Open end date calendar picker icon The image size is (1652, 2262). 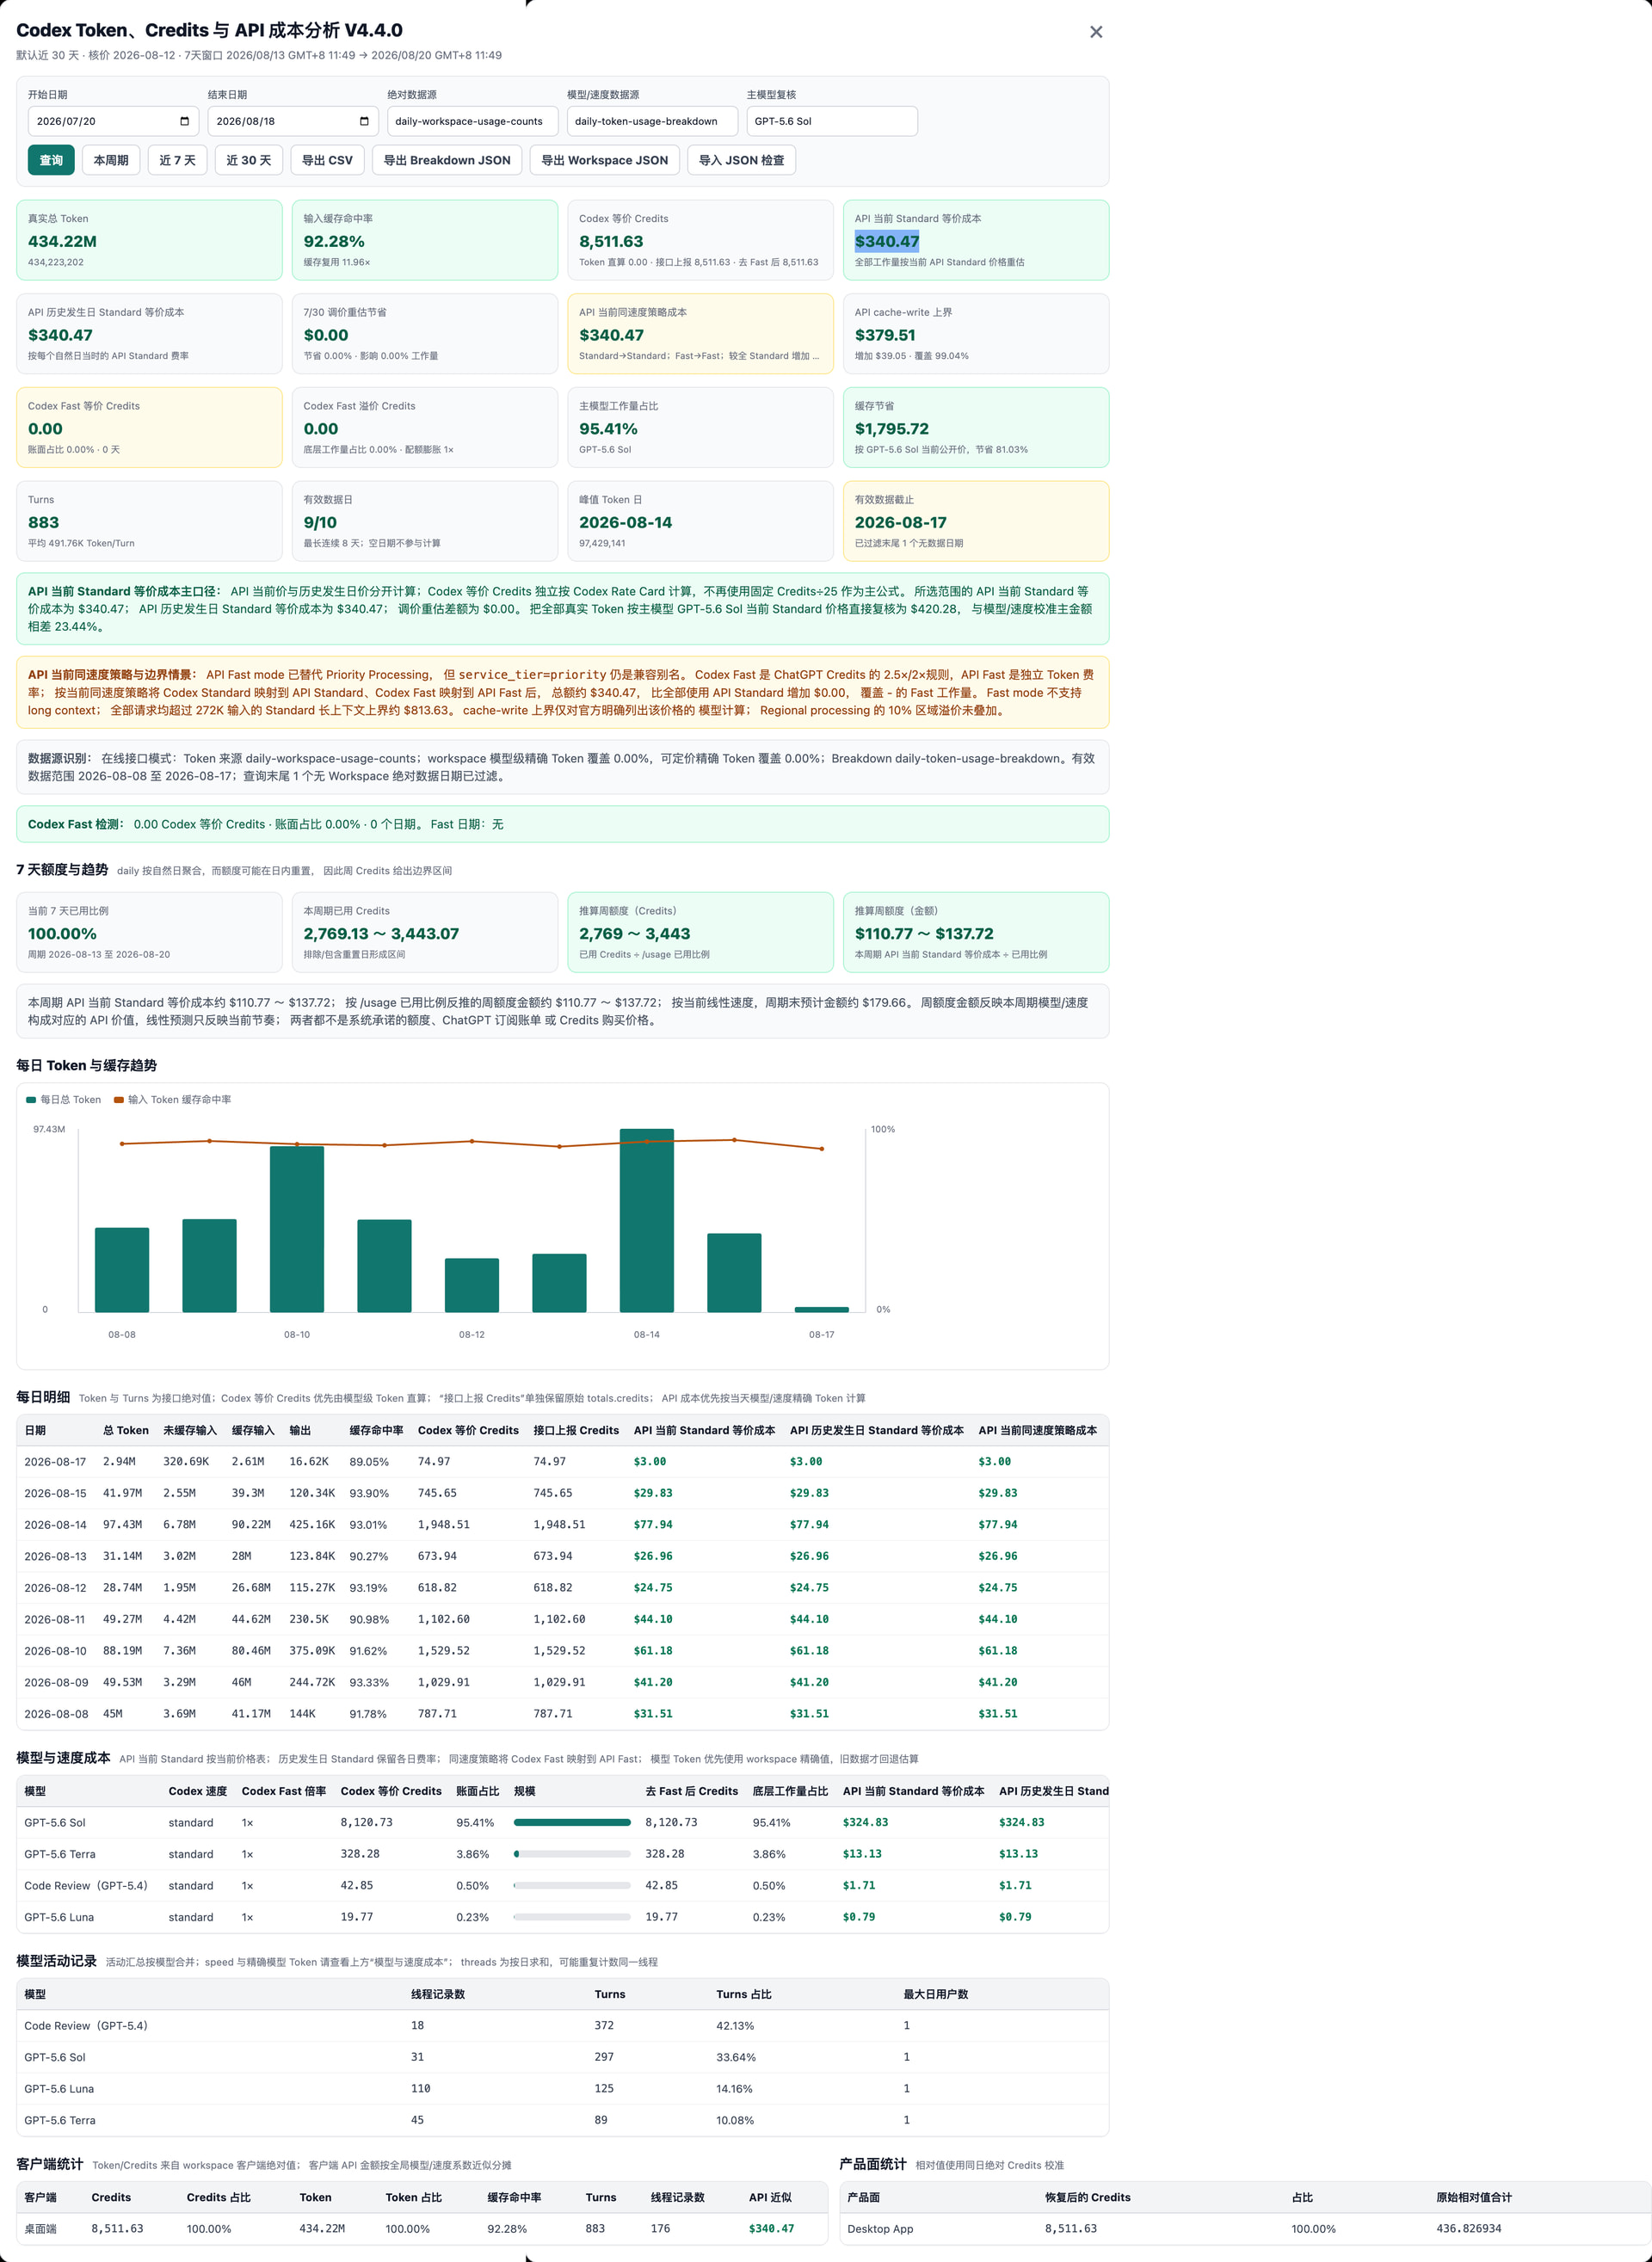click(364, 121)
